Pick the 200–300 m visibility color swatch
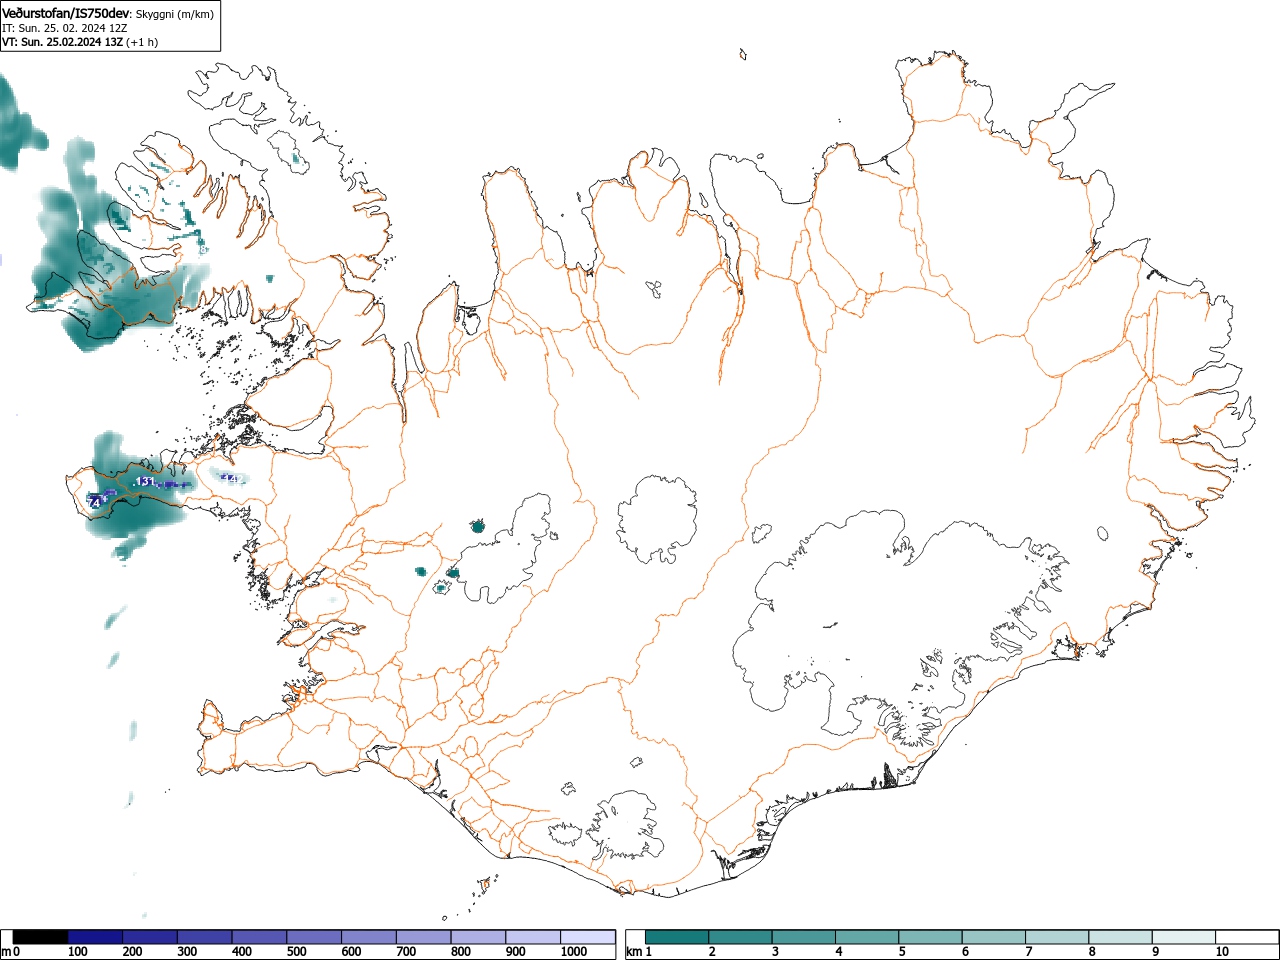The width and height of the screenshot is (1280, 960). (x=150, y=937)
